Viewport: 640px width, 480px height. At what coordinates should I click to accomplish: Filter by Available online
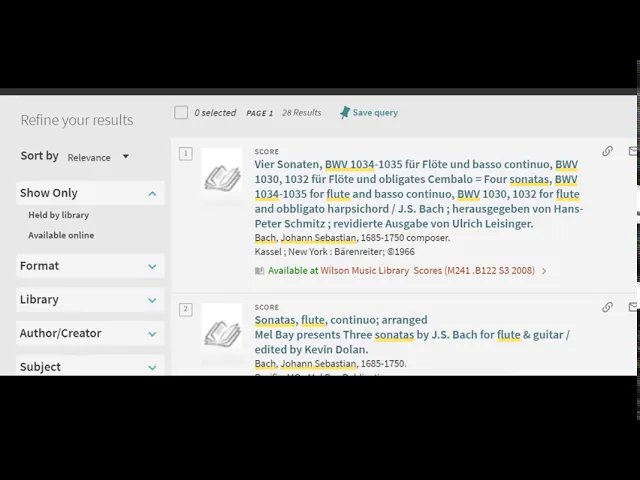[x=61, y=235]
